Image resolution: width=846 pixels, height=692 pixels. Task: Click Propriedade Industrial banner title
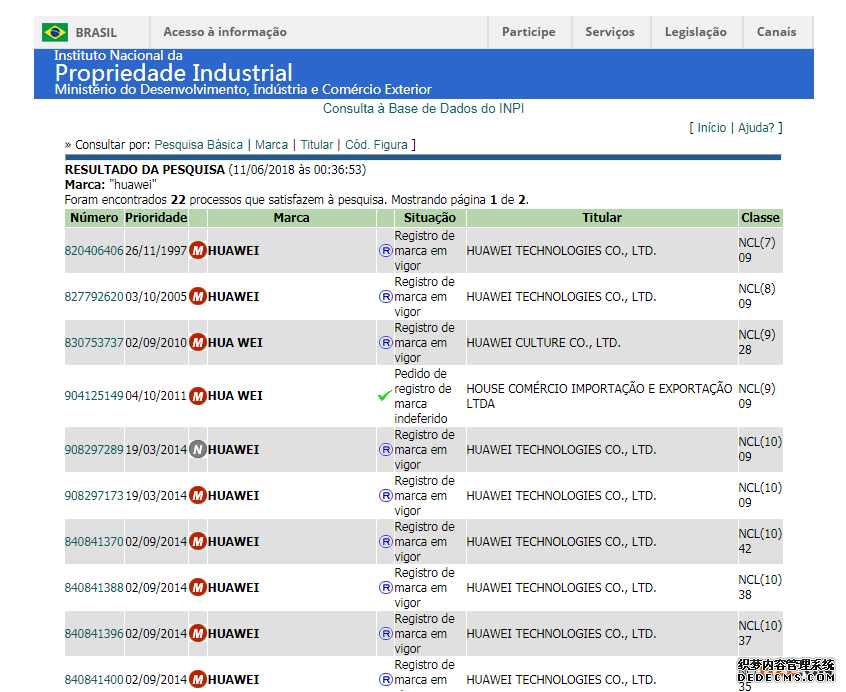pos(174,73)
